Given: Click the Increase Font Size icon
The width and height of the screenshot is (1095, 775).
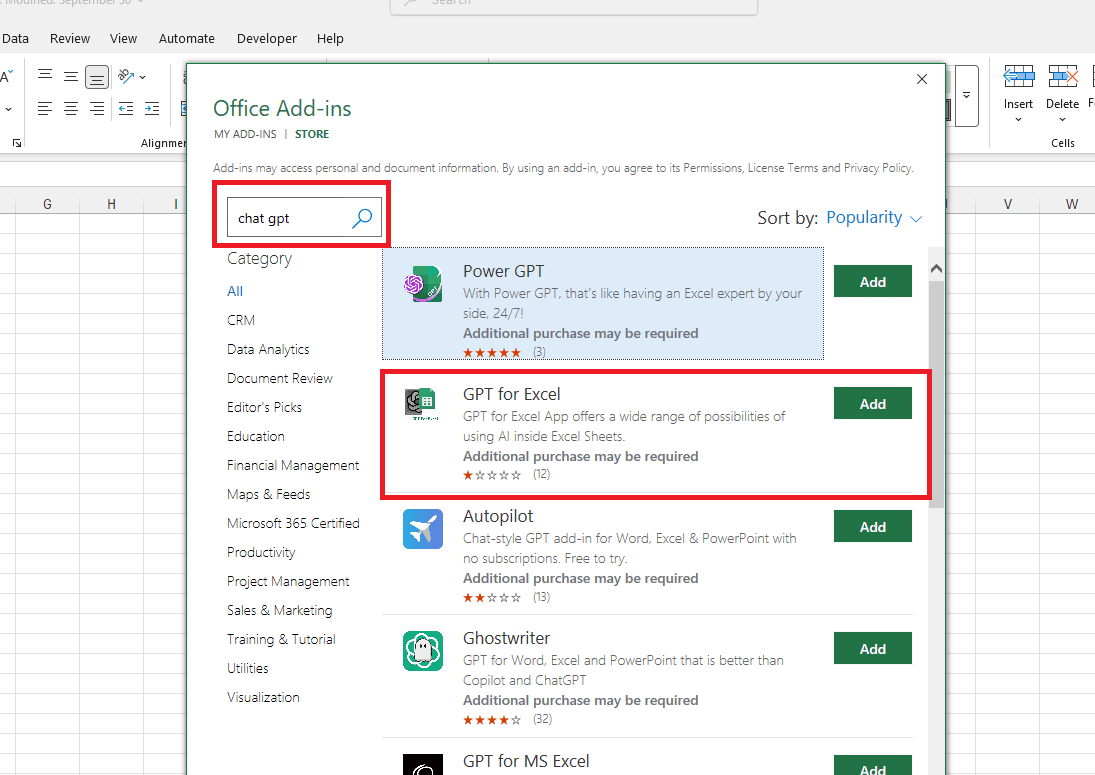Looking at the screenshot, I should [6, 76].
